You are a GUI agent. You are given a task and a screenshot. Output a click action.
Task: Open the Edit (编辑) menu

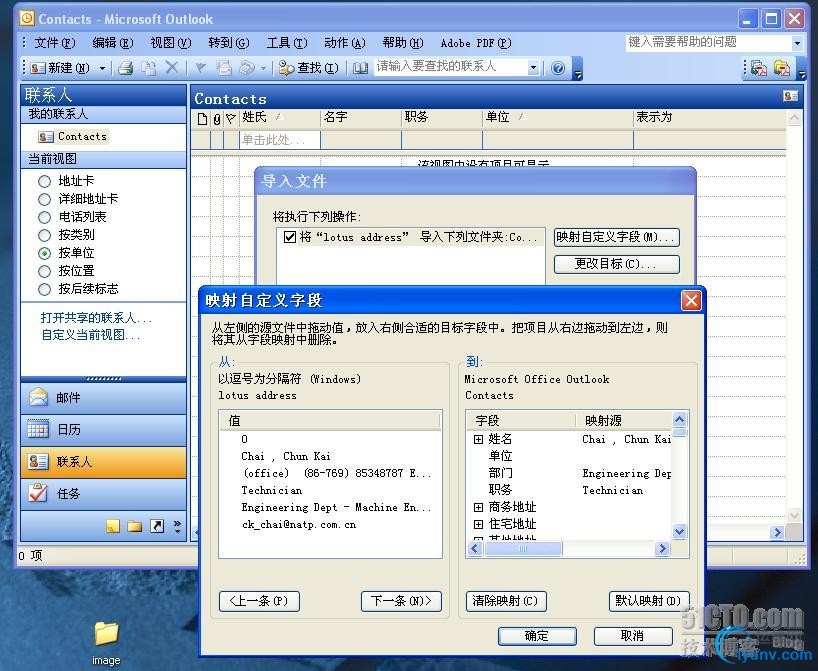[113, 43]
